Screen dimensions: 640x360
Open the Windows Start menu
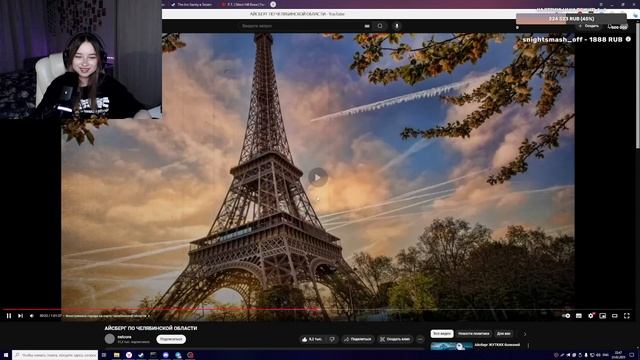point(6,355)
